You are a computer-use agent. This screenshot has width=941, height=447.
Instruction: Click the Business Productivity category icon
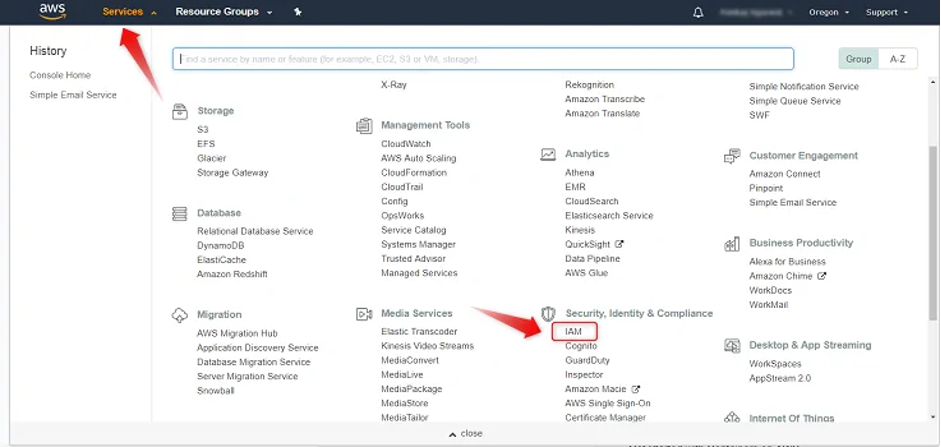click(732, 244)
